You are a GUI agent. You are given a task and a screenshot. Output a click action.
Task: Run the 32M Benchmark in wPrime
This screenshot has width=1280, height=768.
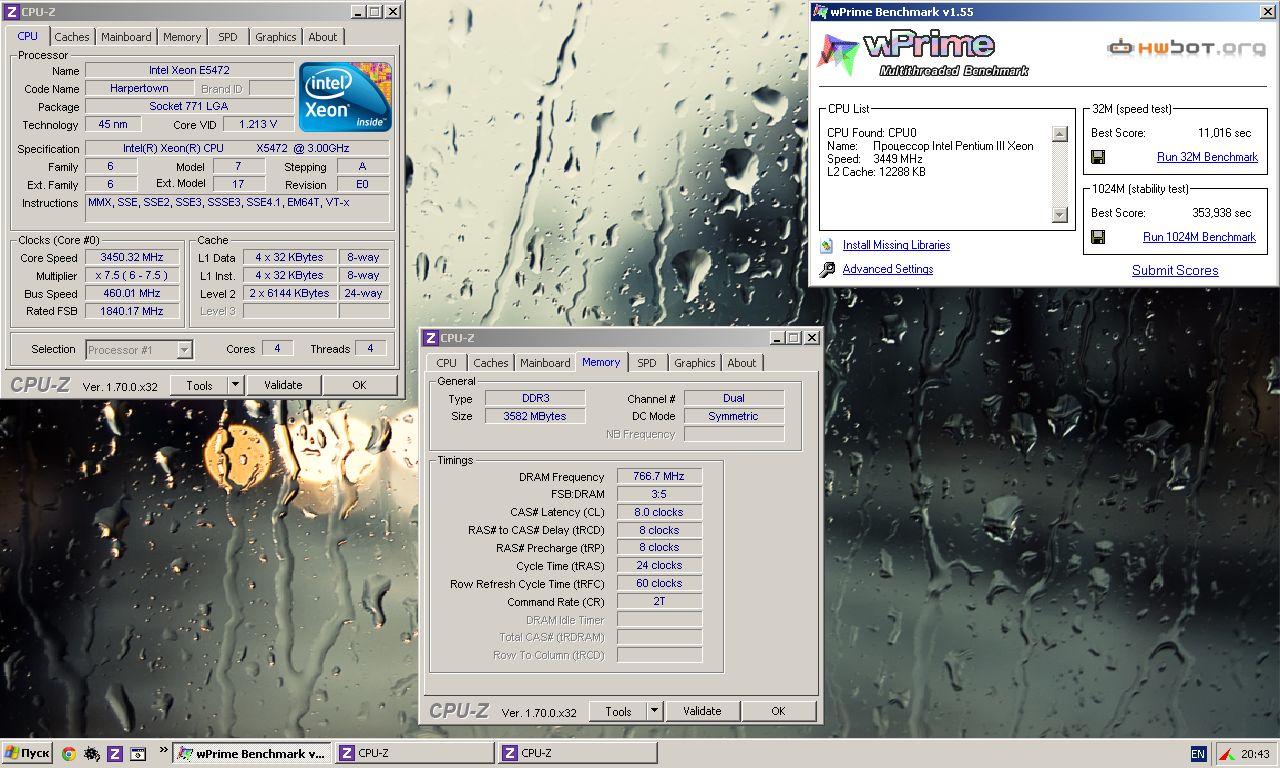pos(1207,157)
